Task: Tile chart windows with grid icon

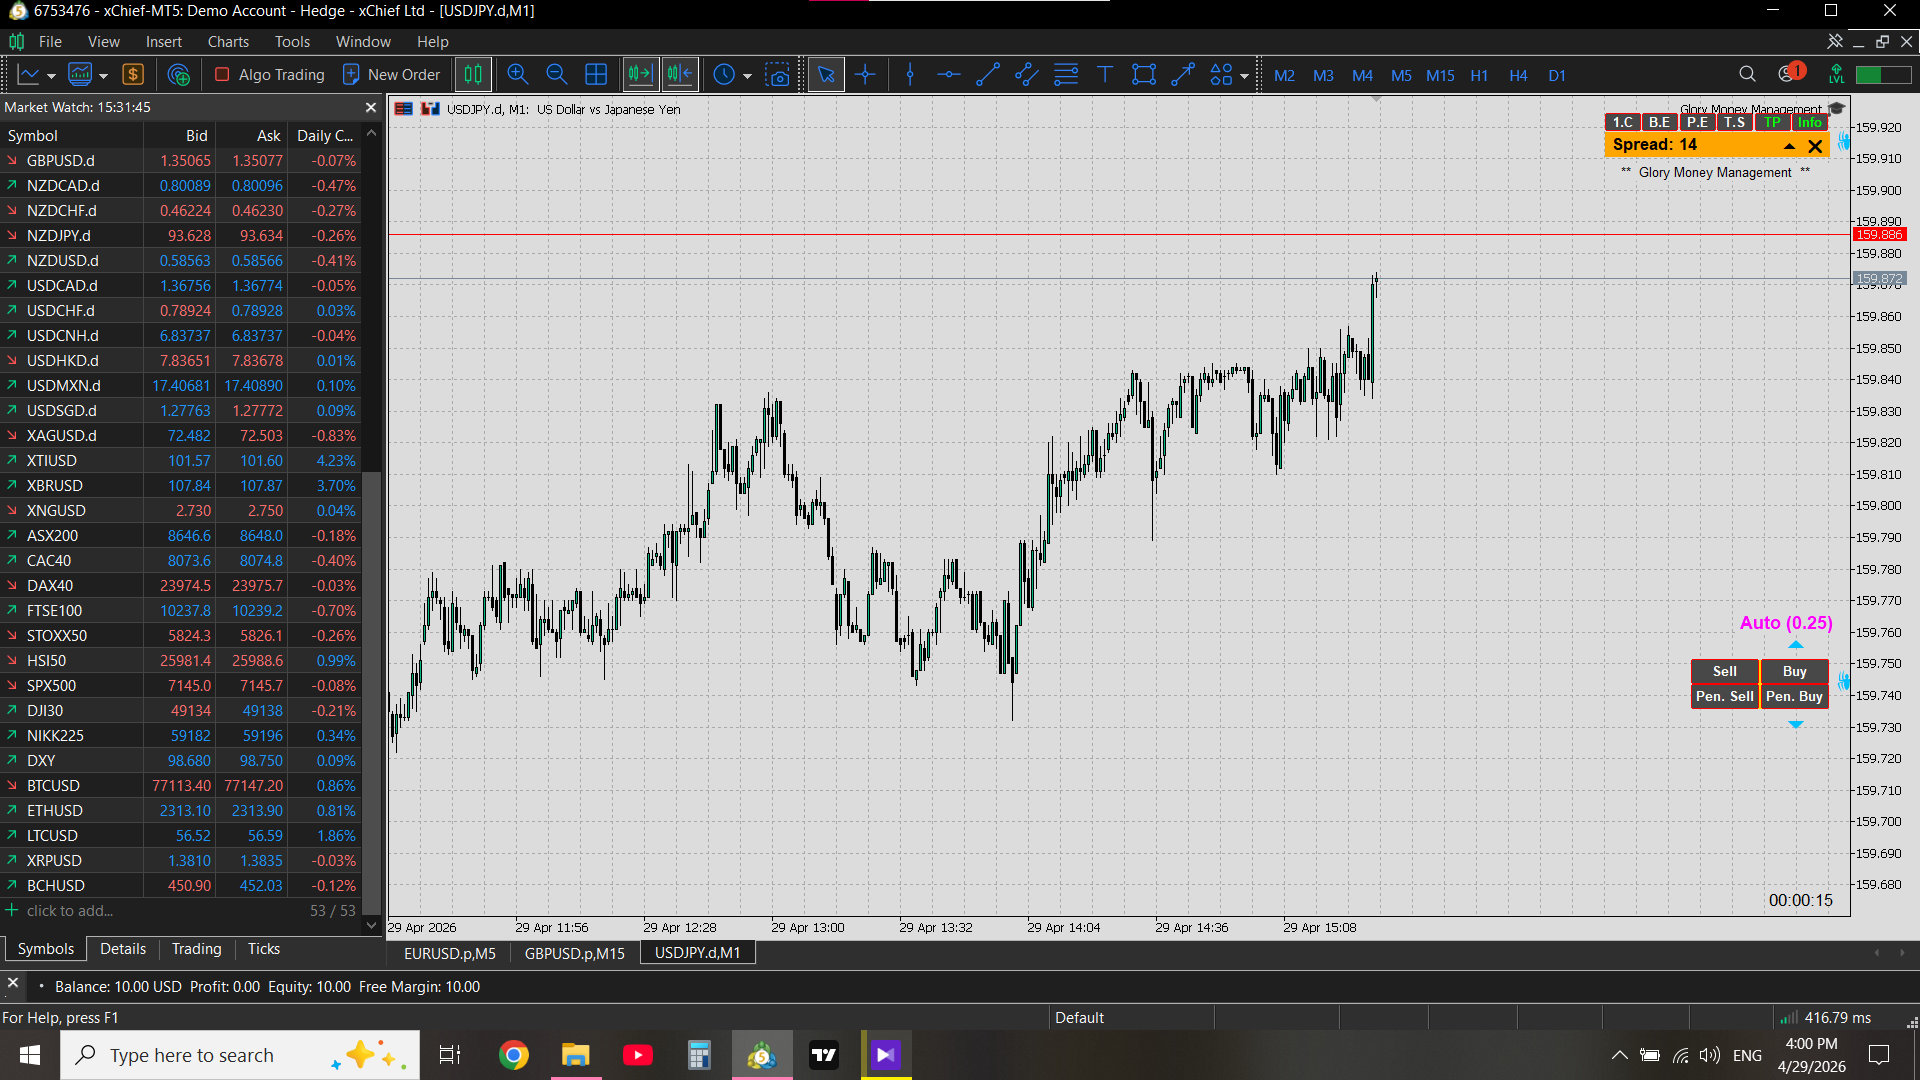Action: point(596,75)
